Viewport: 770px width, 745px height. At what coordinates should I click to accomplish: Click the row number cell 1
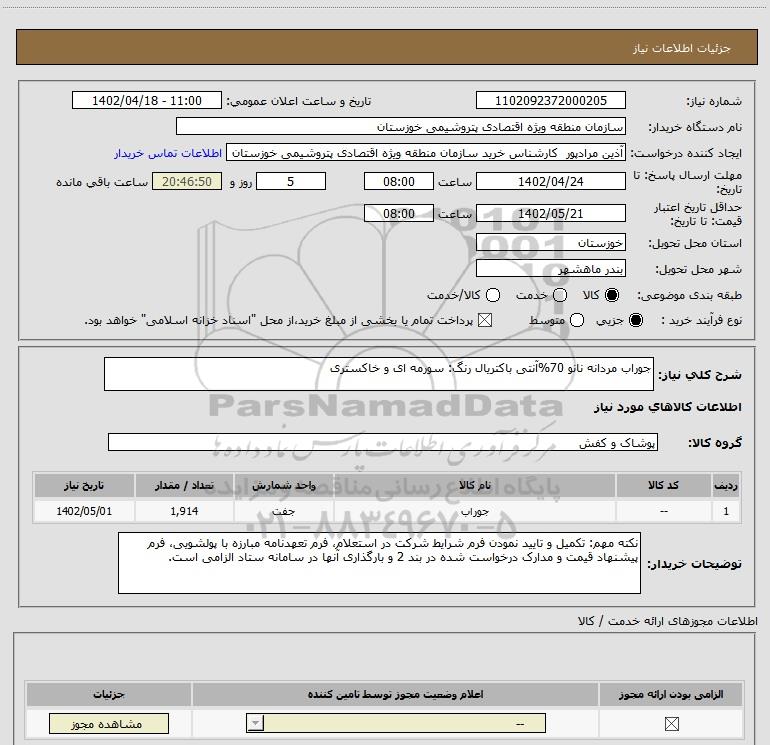click(x=726, y=511)
